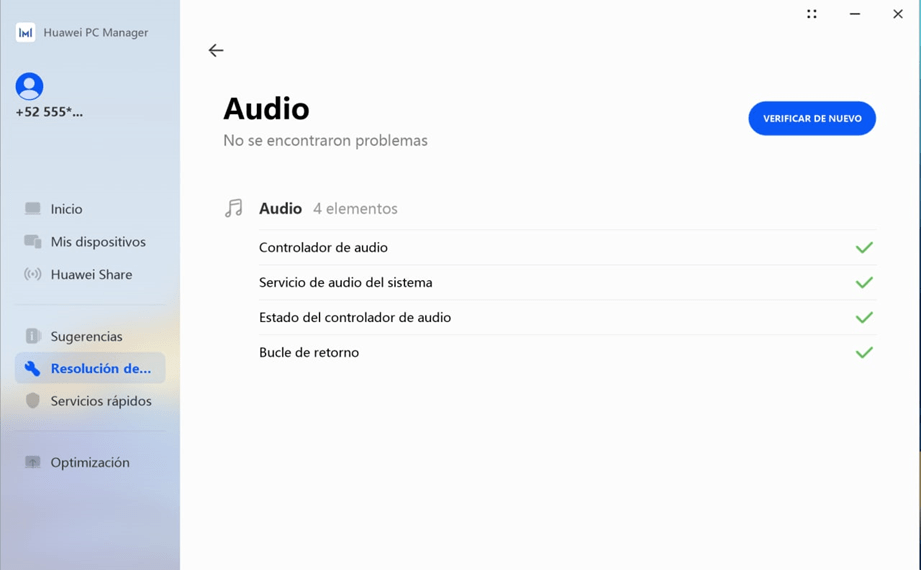Go back with the arrow icon

(216, 51)
